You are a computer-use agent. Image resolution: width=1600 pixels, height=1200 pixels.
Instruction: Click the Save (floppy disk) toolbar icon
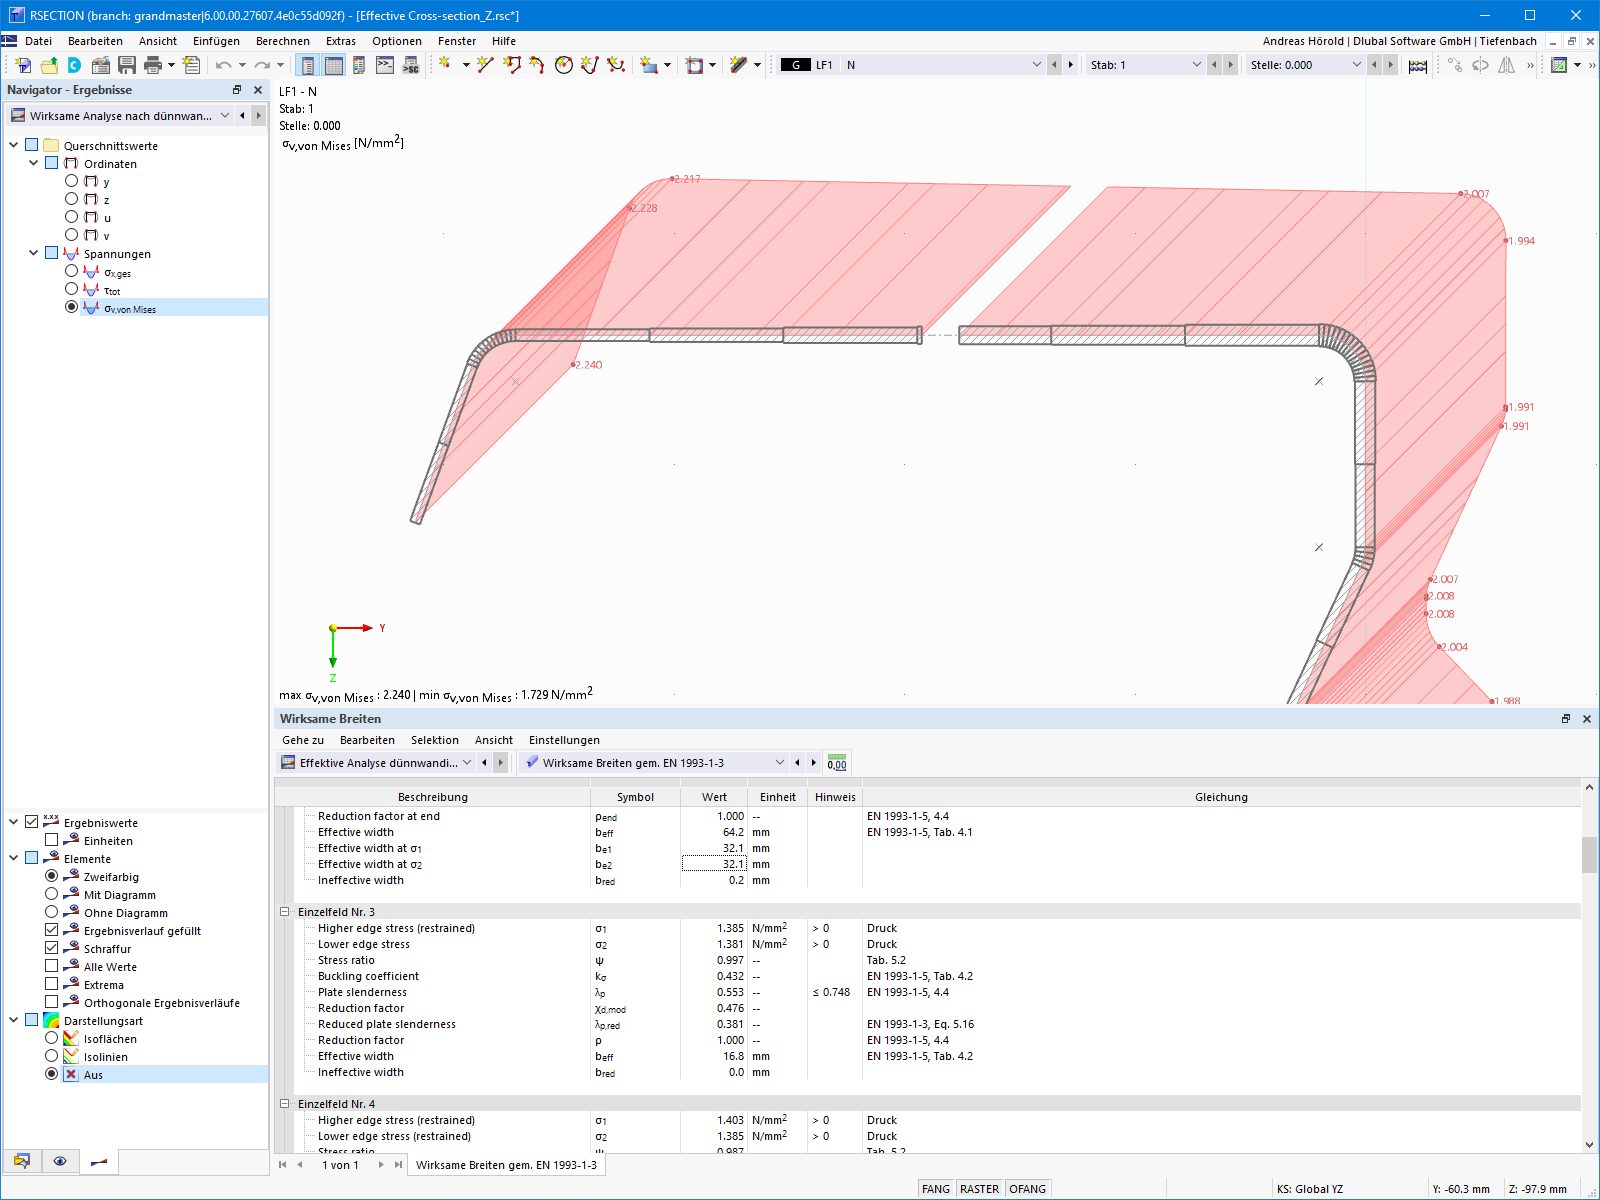tap(127, 65)
